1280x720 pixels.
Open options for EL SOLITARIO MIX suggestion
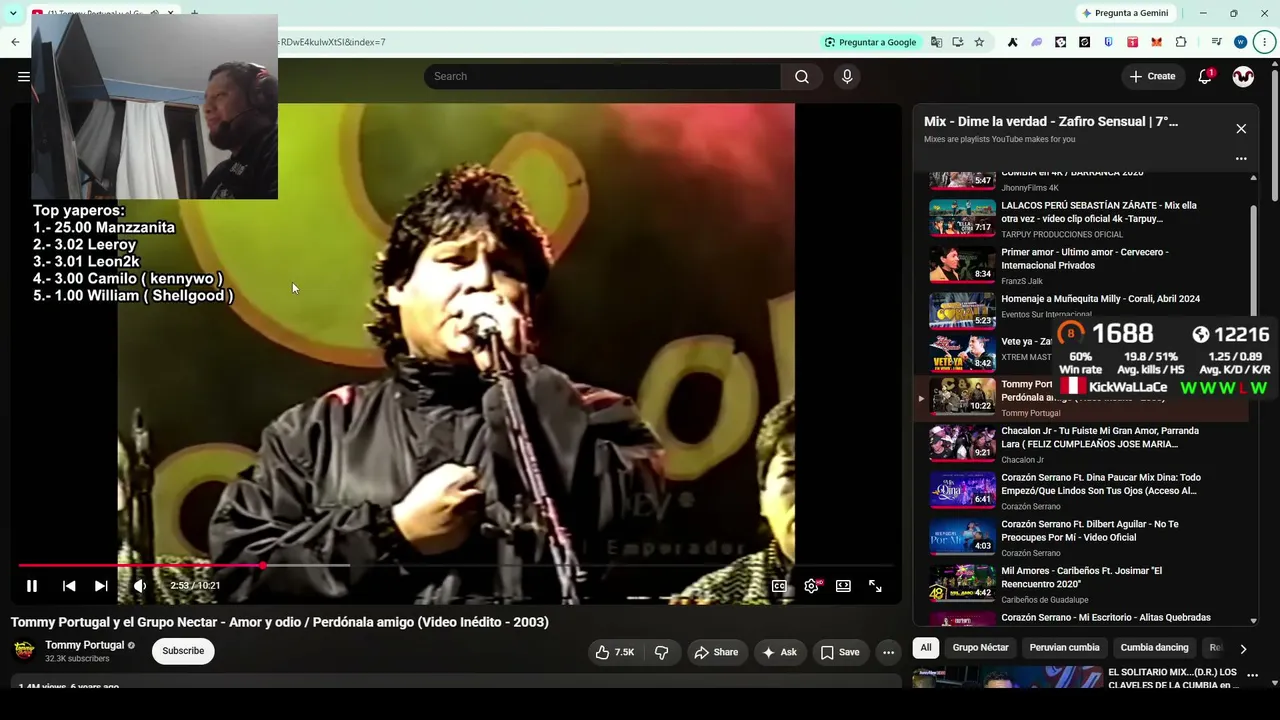(1252, 676)
